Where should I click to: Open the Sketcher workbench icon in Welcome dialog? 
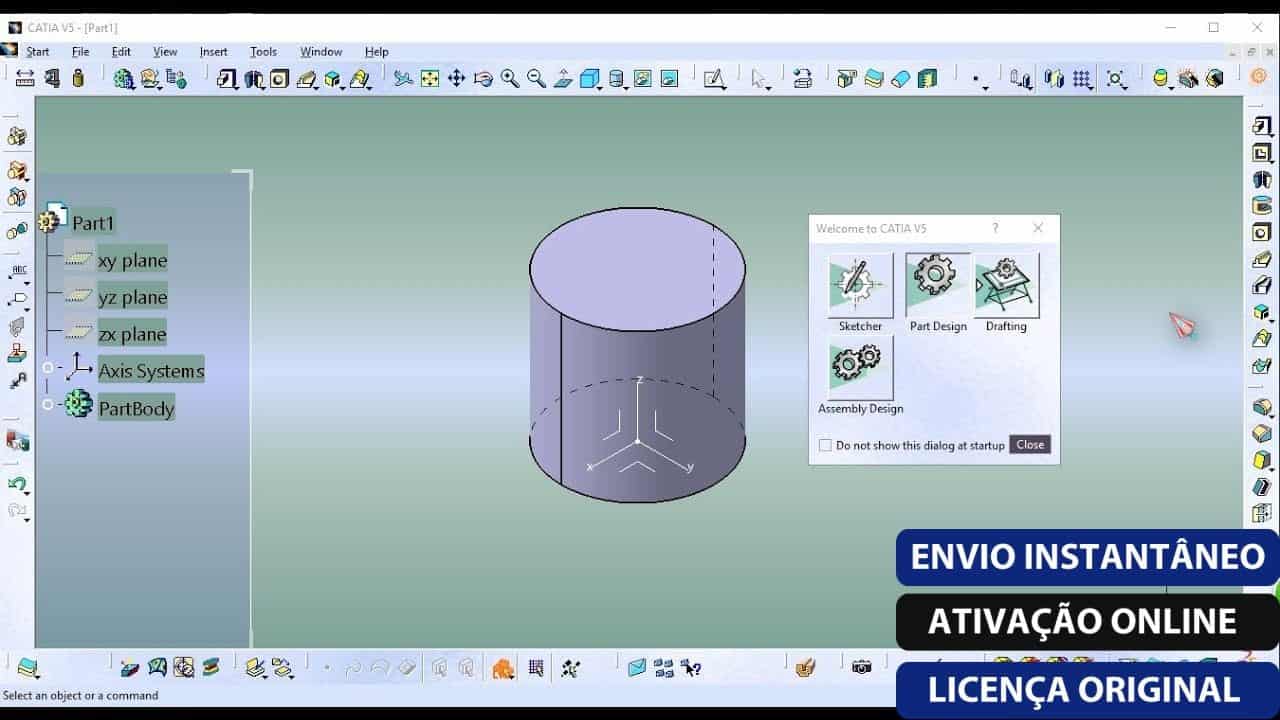coord(860,285)
